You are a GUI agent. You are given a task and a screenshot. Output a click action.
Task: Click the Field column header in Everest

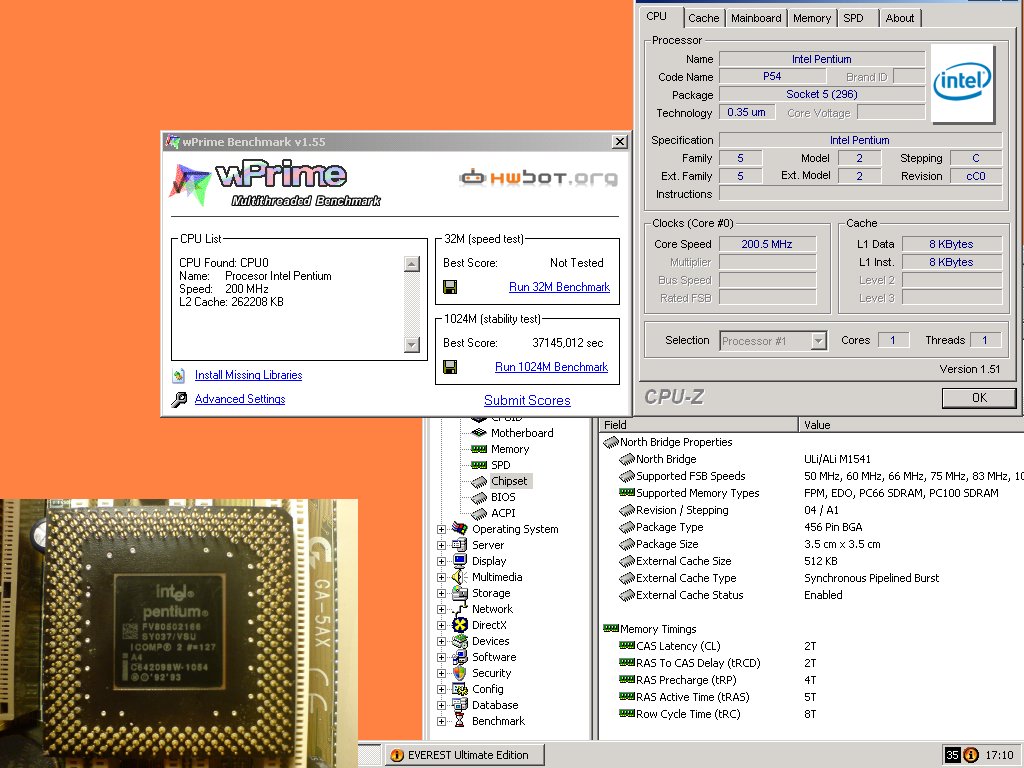click(698, 425)
